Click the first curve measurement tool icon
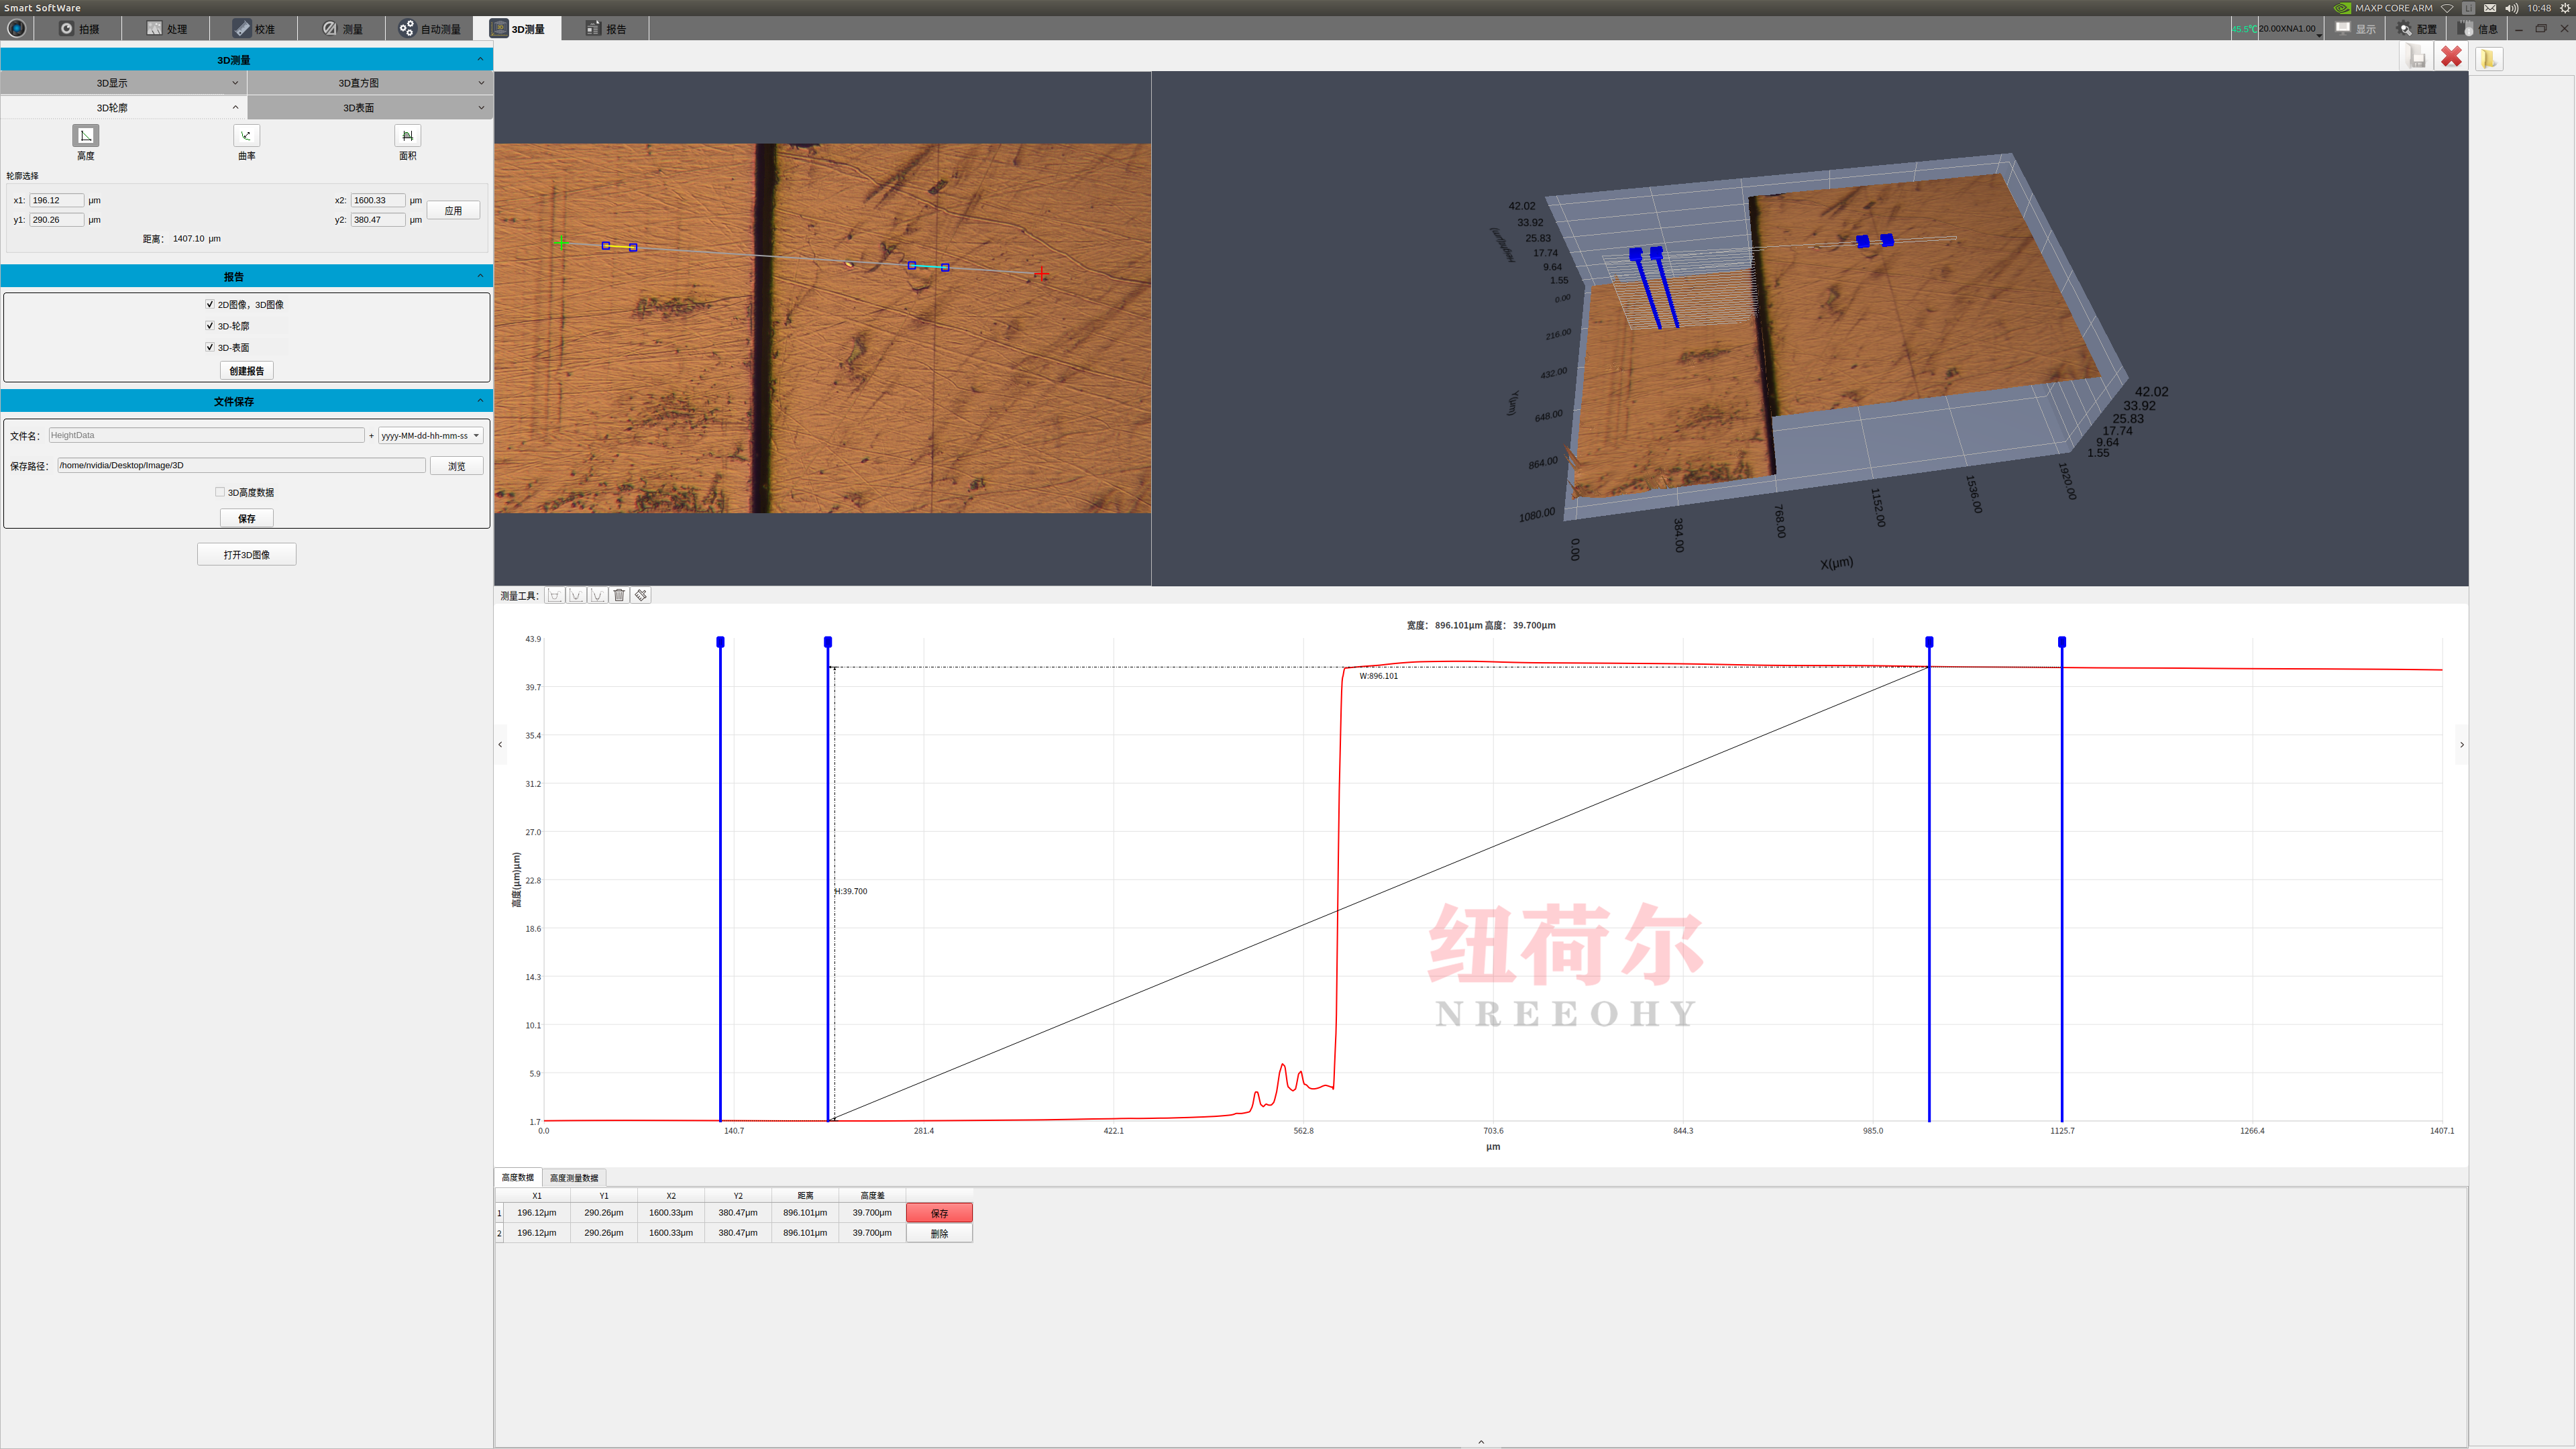The image size is (2576, 1449). tap(555, 595)
